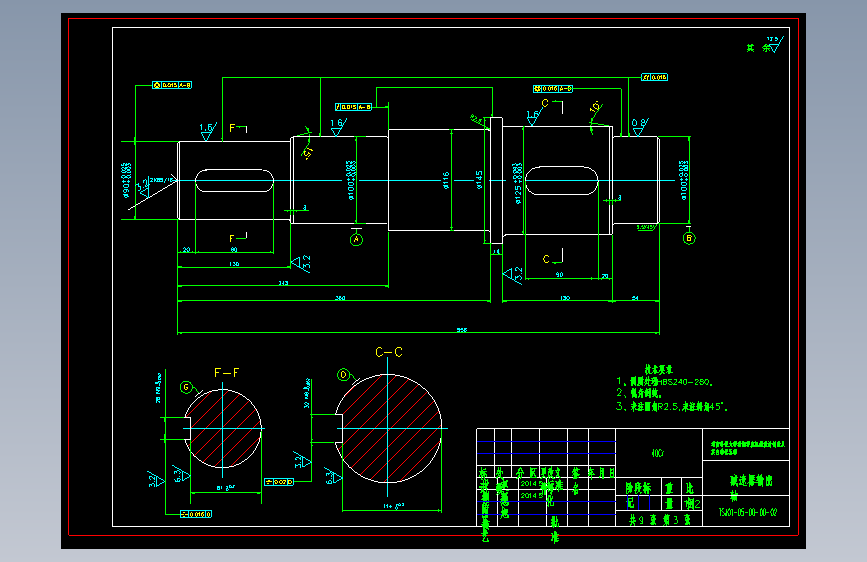The width and height of the screenshot is (867, 562).
Task: Select the lower F section cut marker
Action: pos(238,238)
